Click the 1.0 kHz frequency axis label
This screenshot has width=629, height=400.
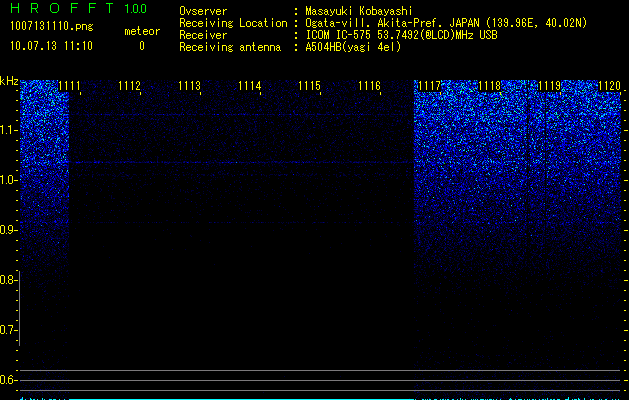coord(8,180)
